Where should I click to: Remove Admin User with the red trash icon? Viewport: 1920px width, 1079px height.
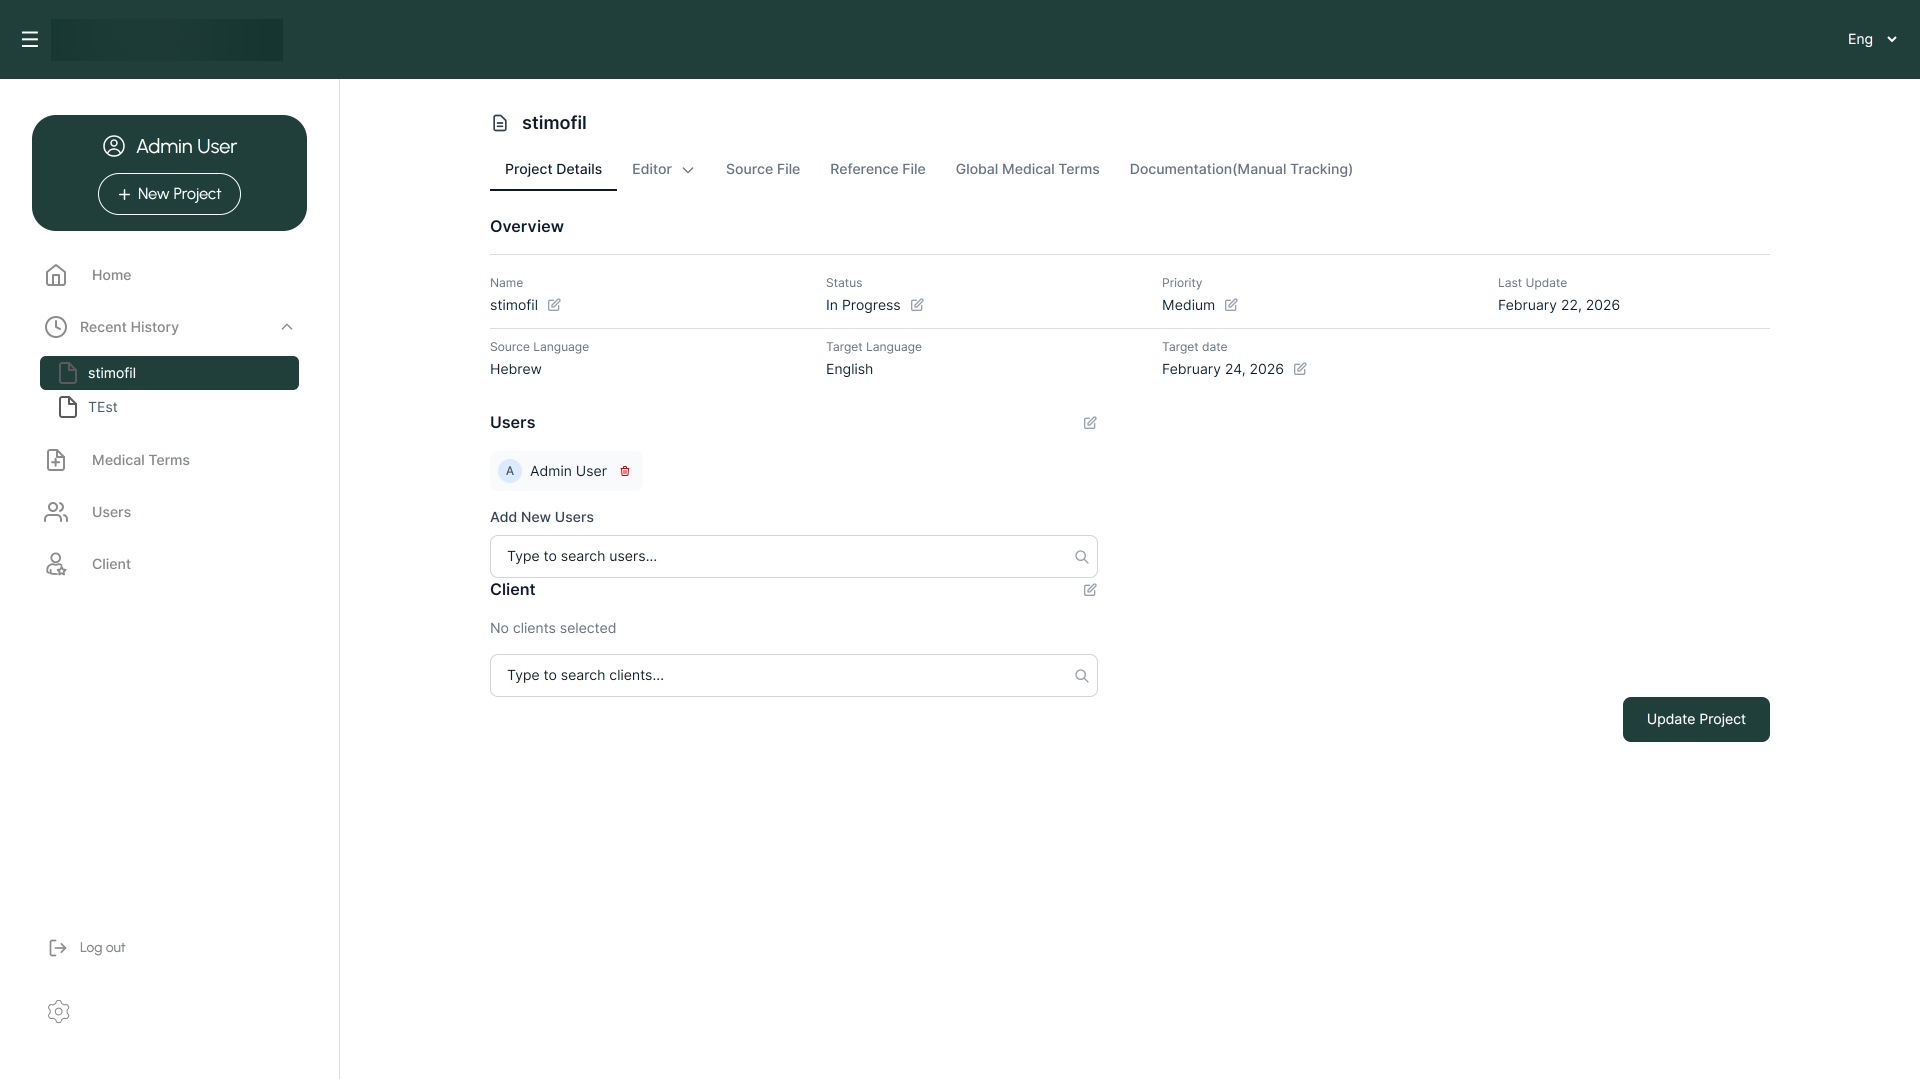pyautogui.click(x=625, y=471)
